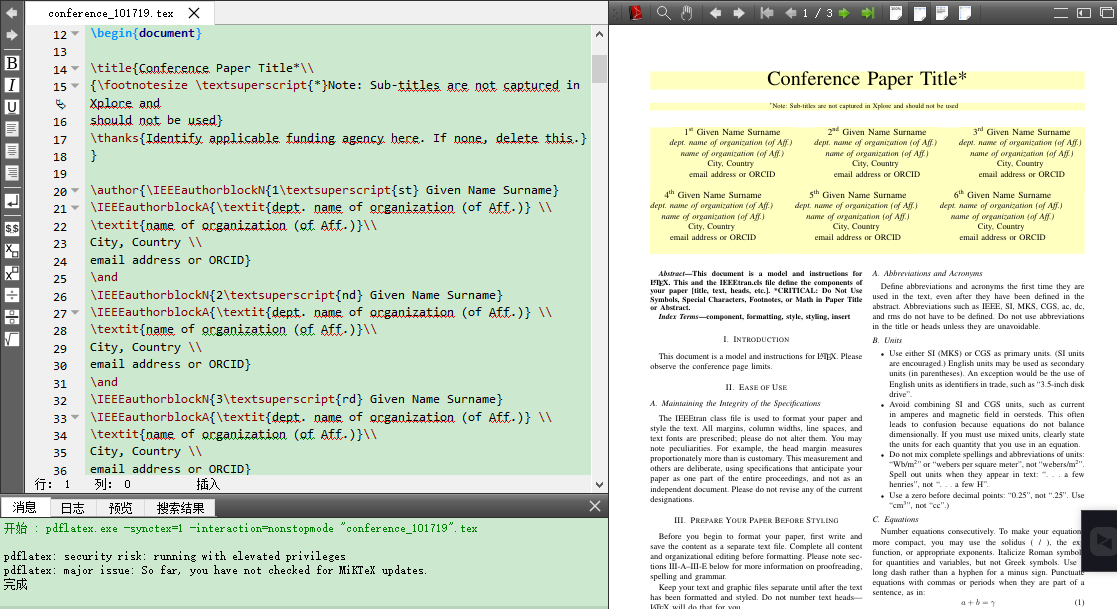Activate the hand scroll tool in PDF viewer
The height and width of the screenshot is (609, 1117).
tap(687, 13)
